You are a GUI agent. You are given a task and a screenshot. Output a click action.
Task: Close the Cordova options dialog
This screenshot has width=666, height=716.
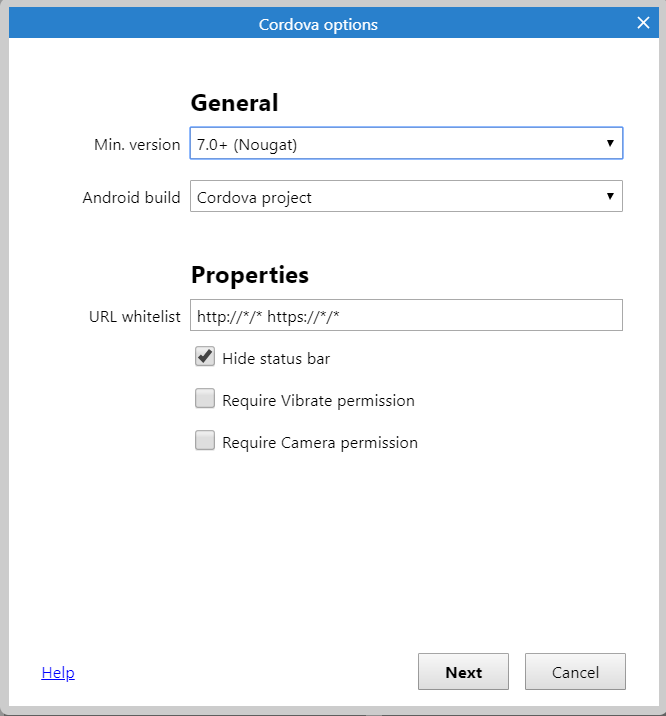coord(643,23)
